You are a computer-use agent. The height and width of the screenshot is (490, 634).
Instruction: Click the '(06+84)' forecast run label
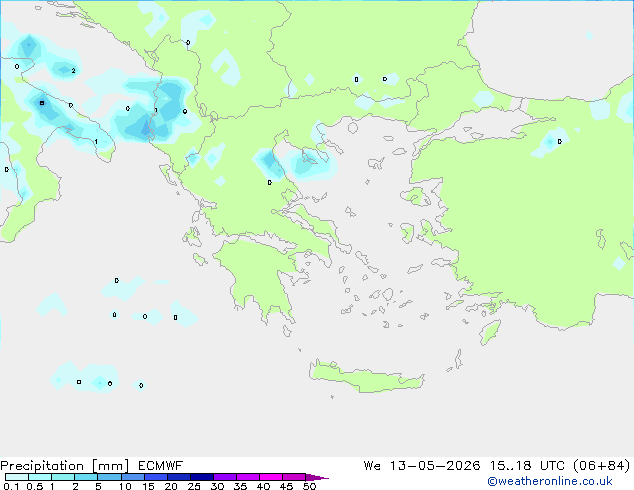[x=601, y=466]
